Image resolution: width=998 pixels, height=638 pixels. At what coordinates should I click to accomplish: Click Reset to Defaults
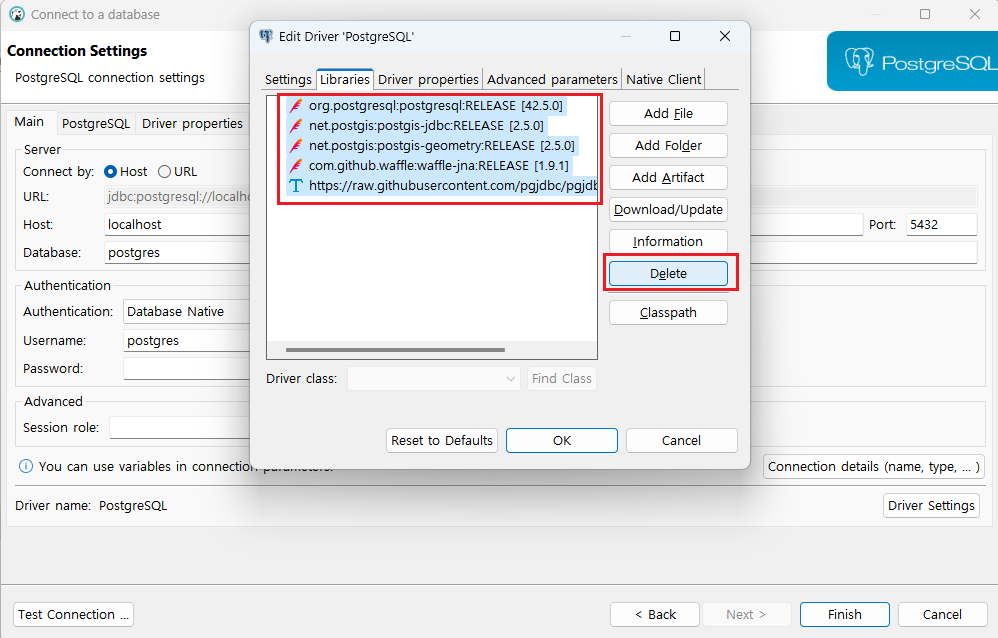pos(442,441)
